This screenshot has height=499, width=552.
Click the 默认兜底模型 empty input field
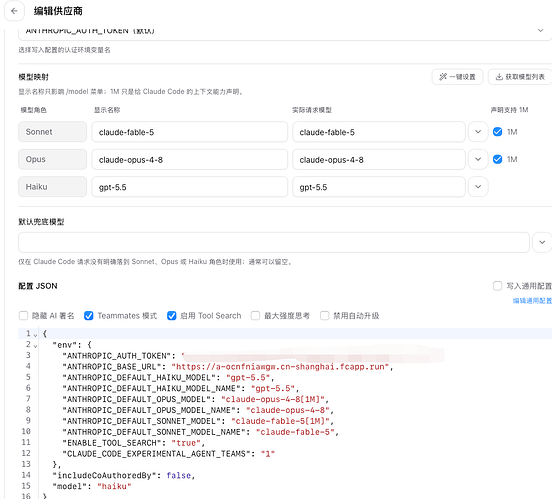pyautogui.click(x=274, y=242)
